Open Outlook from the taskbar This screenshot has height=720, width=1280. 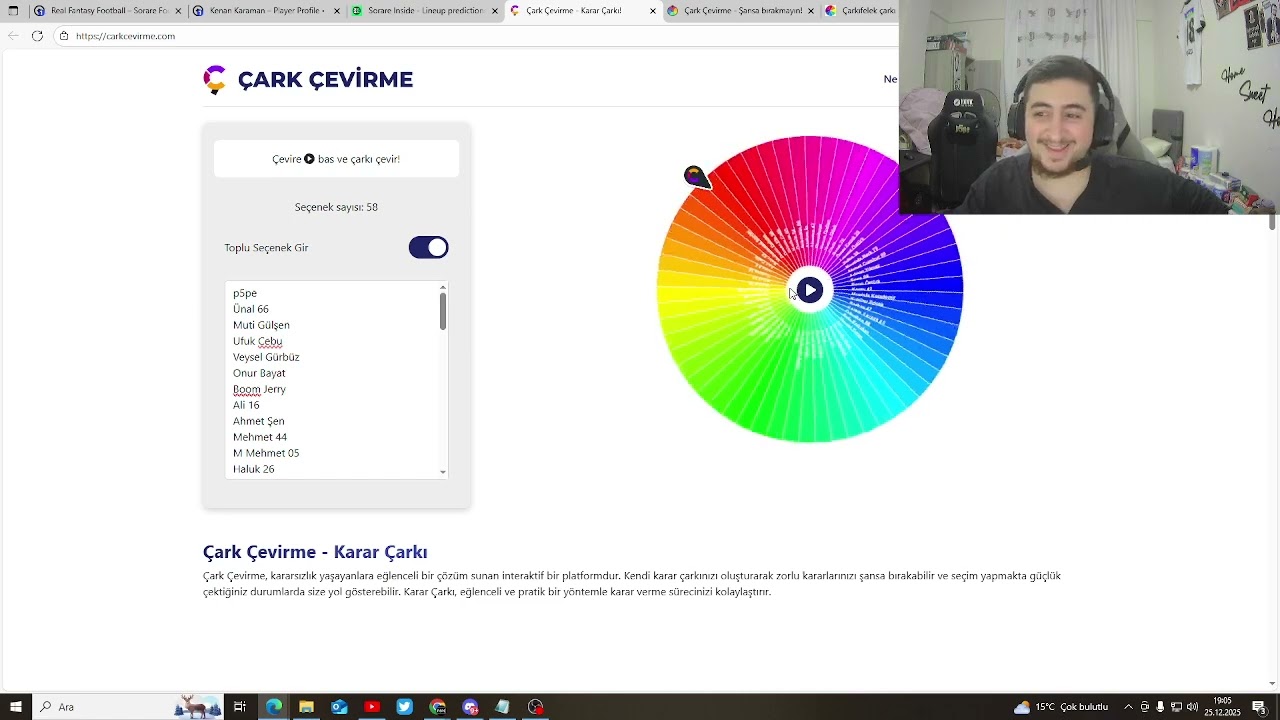[x=339, y=707]
